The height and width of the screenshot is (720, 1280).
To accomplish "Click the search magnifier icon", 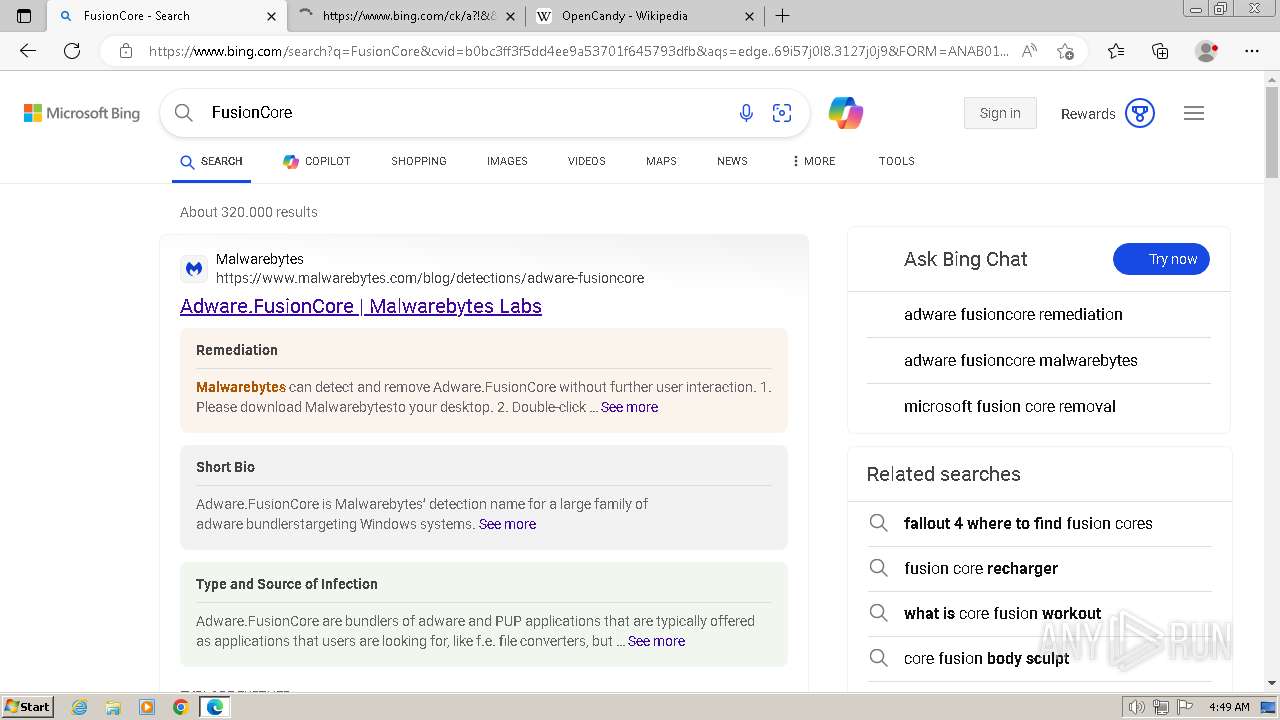I will click(183, 113).
